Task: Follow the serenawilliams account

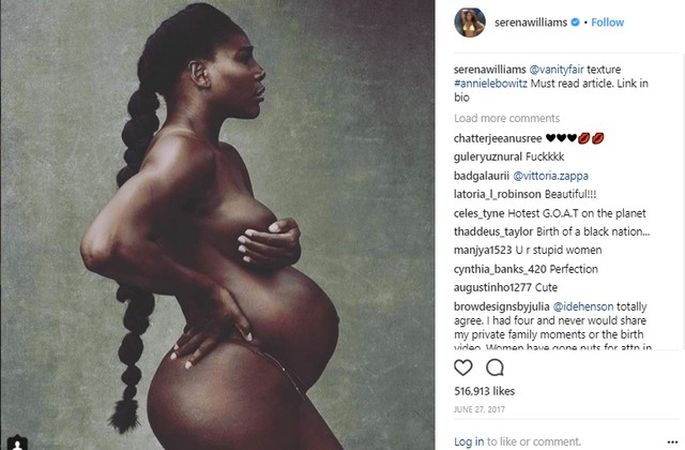Action: pos(607,22)
